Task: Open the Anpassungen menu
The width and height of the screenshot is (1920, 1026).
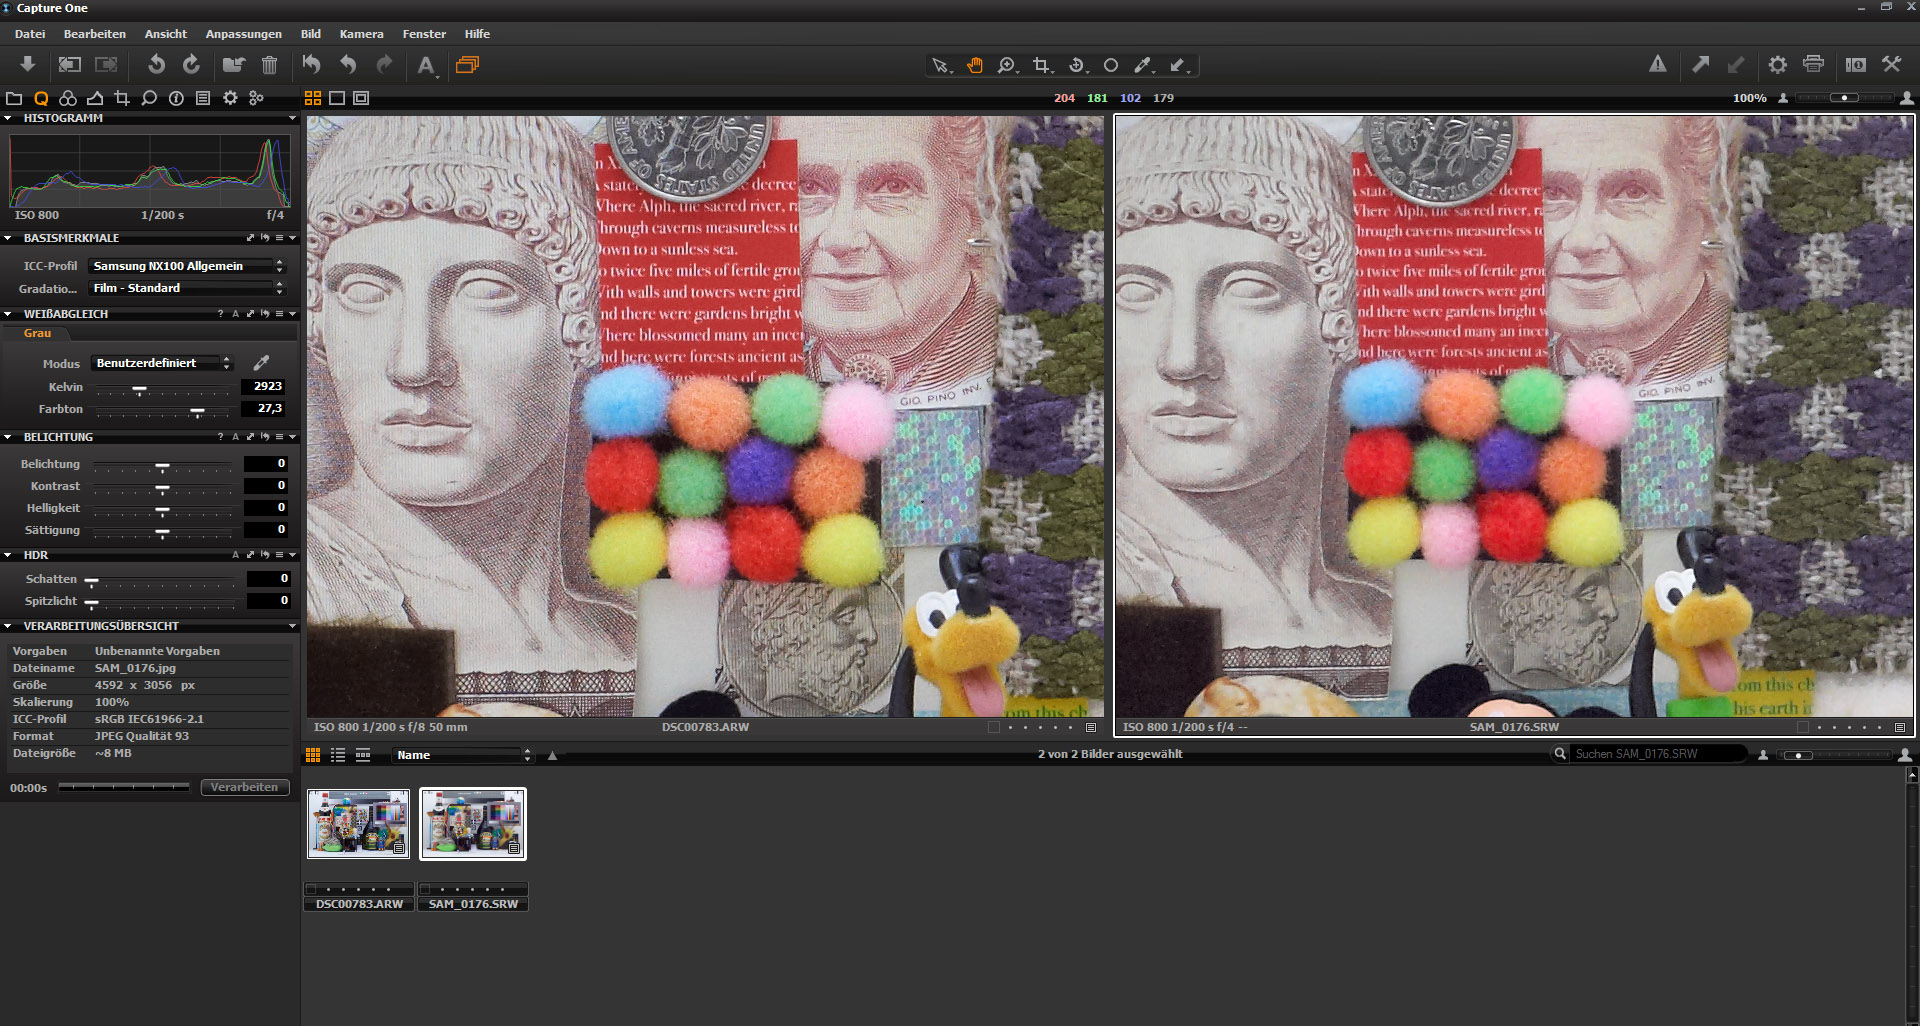Action: pos(243,34)
